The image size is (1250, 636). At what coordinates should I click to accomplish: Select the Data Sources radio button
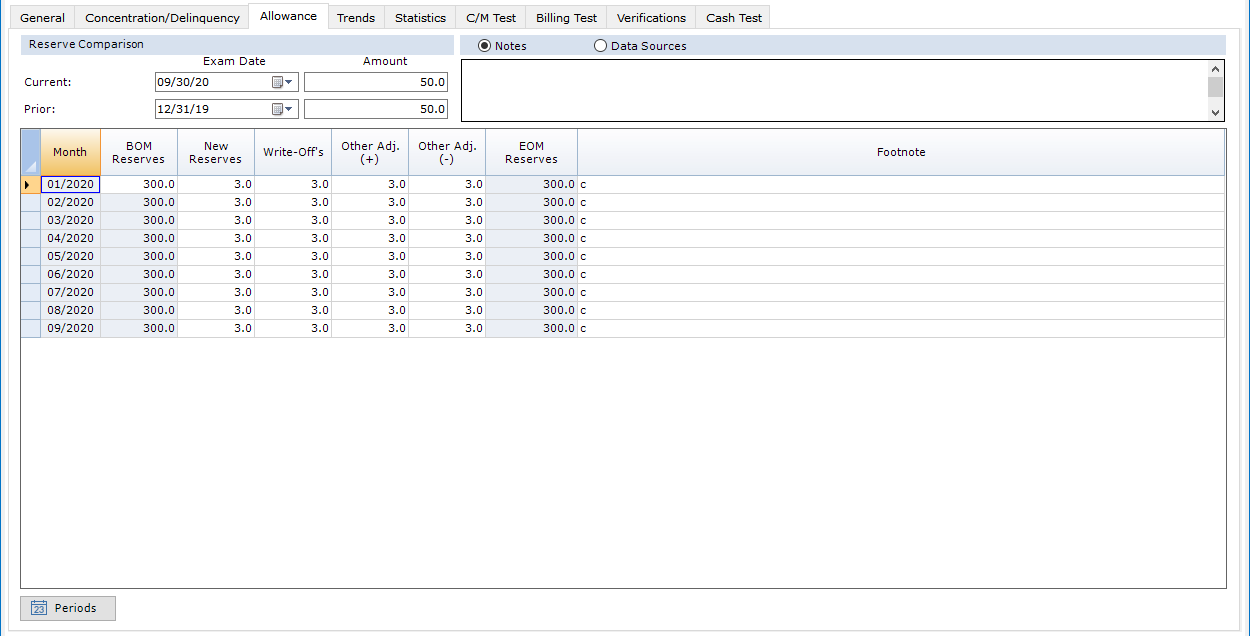(x=600, y=46)
